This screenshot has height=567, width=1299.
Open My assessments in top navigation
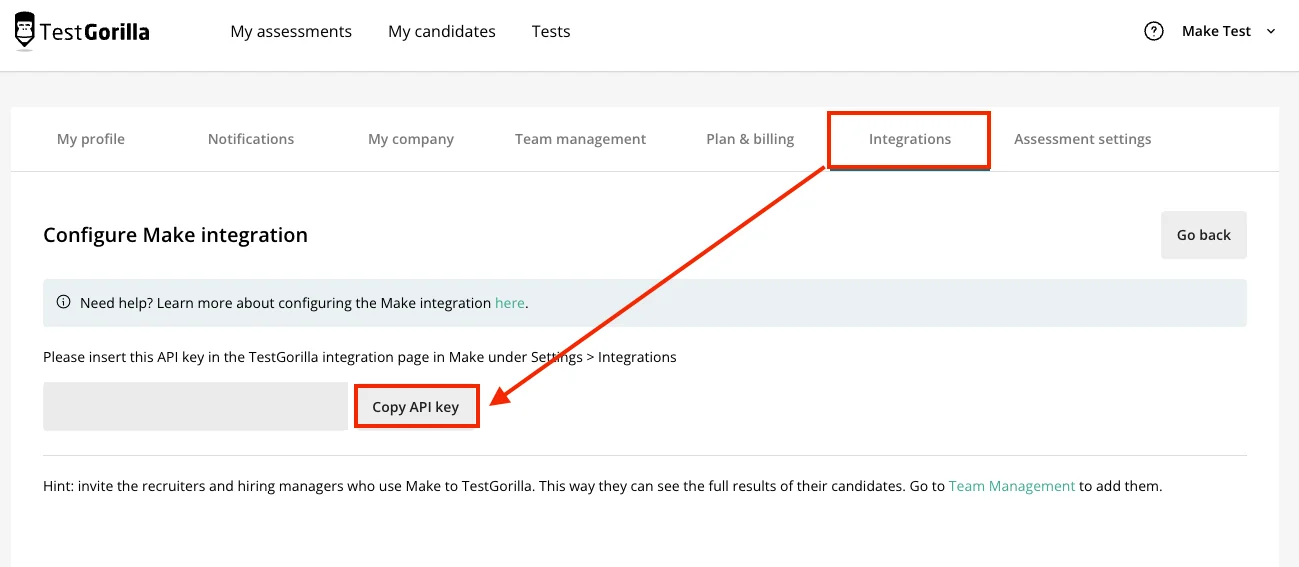(291, 31)
